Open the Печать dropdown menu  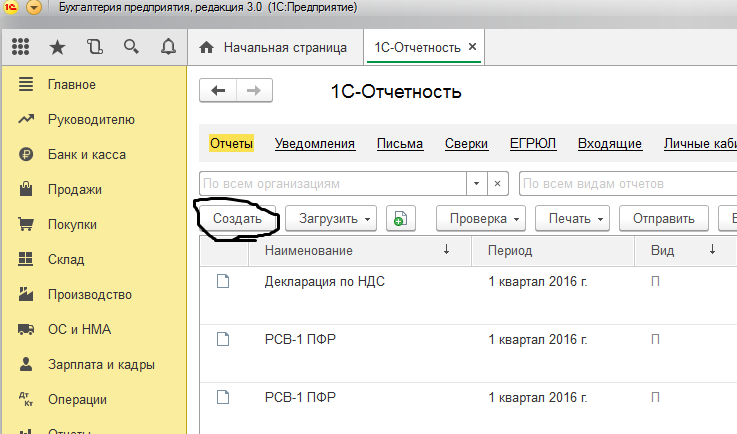[x=572, y=219]
